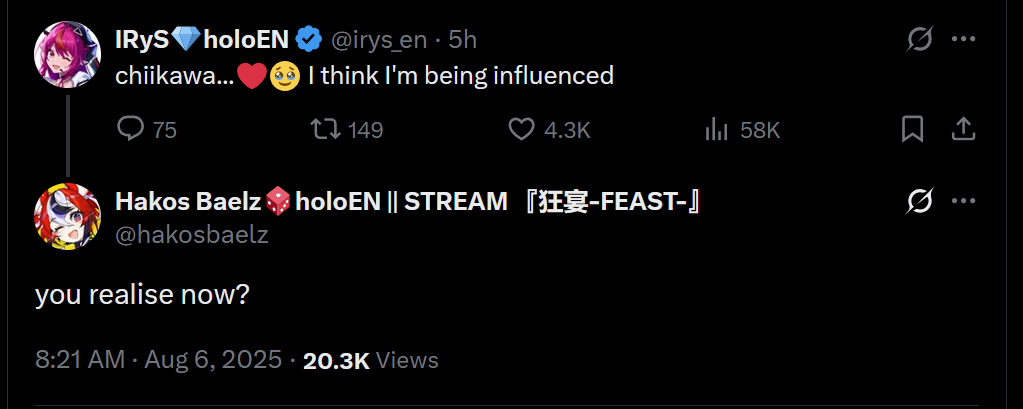Screen dimensions: 1023x409
Task: Open the 5h timestamp link
Action: tap(462, 40)
